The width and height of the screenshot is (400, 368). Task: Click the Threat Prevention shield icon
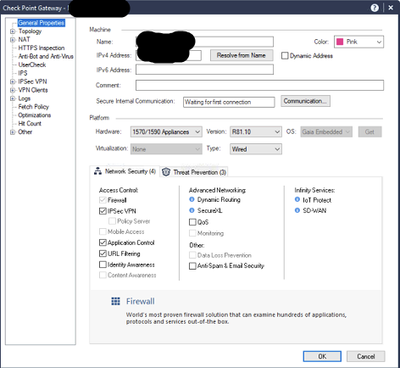pyautogui.click(x=166, y=172)
